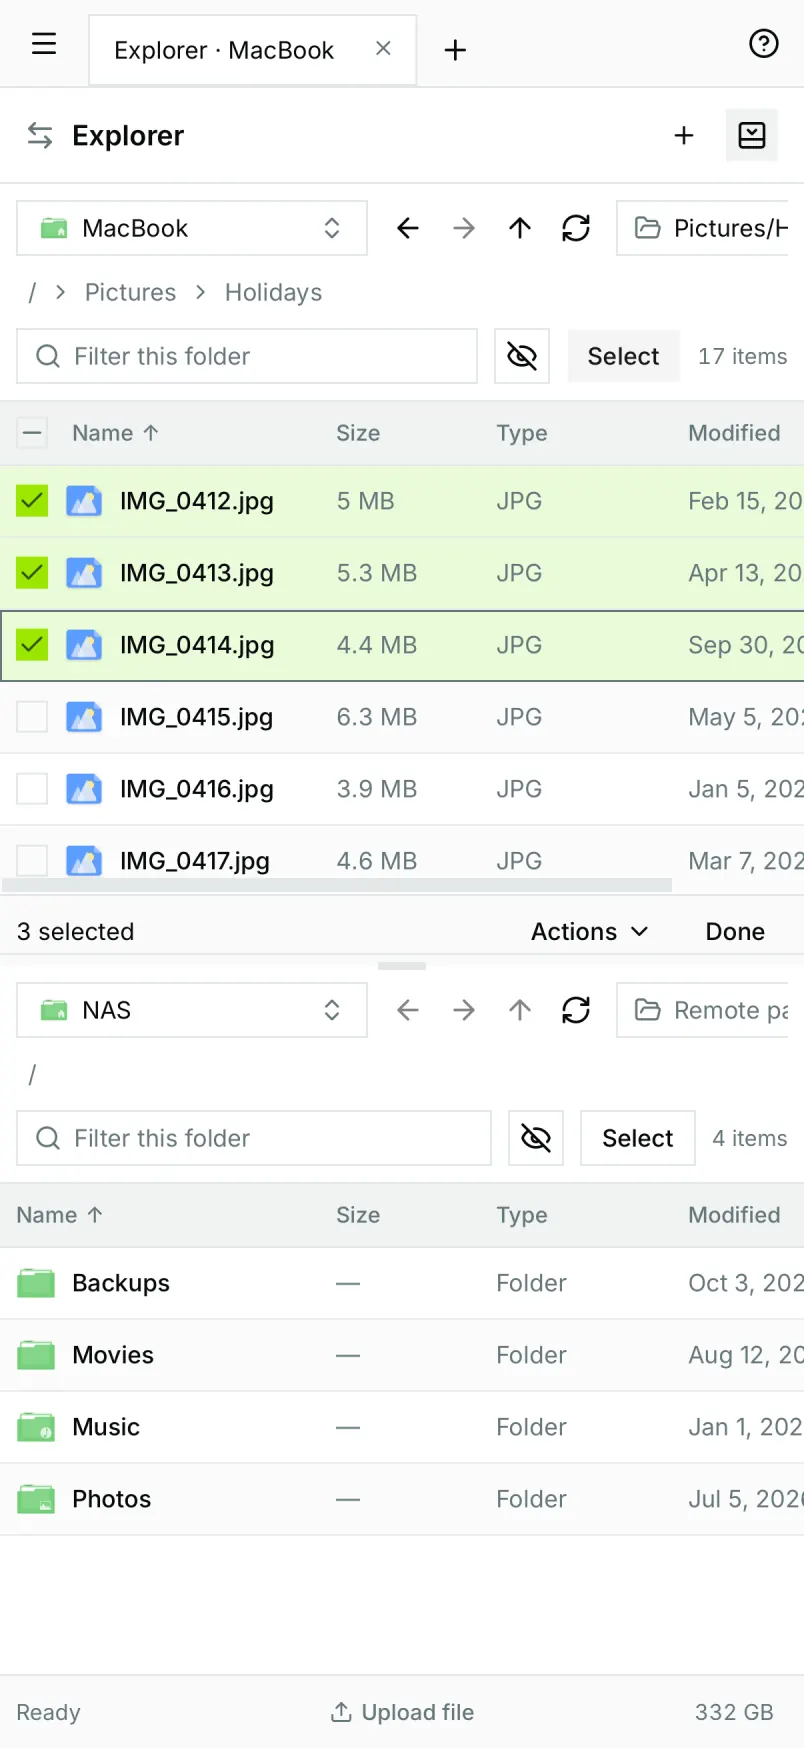The height and width of the screenshot is (1748, 804).
Task: Sort NAS pane by Name
Action: (x=60, y=1215)
